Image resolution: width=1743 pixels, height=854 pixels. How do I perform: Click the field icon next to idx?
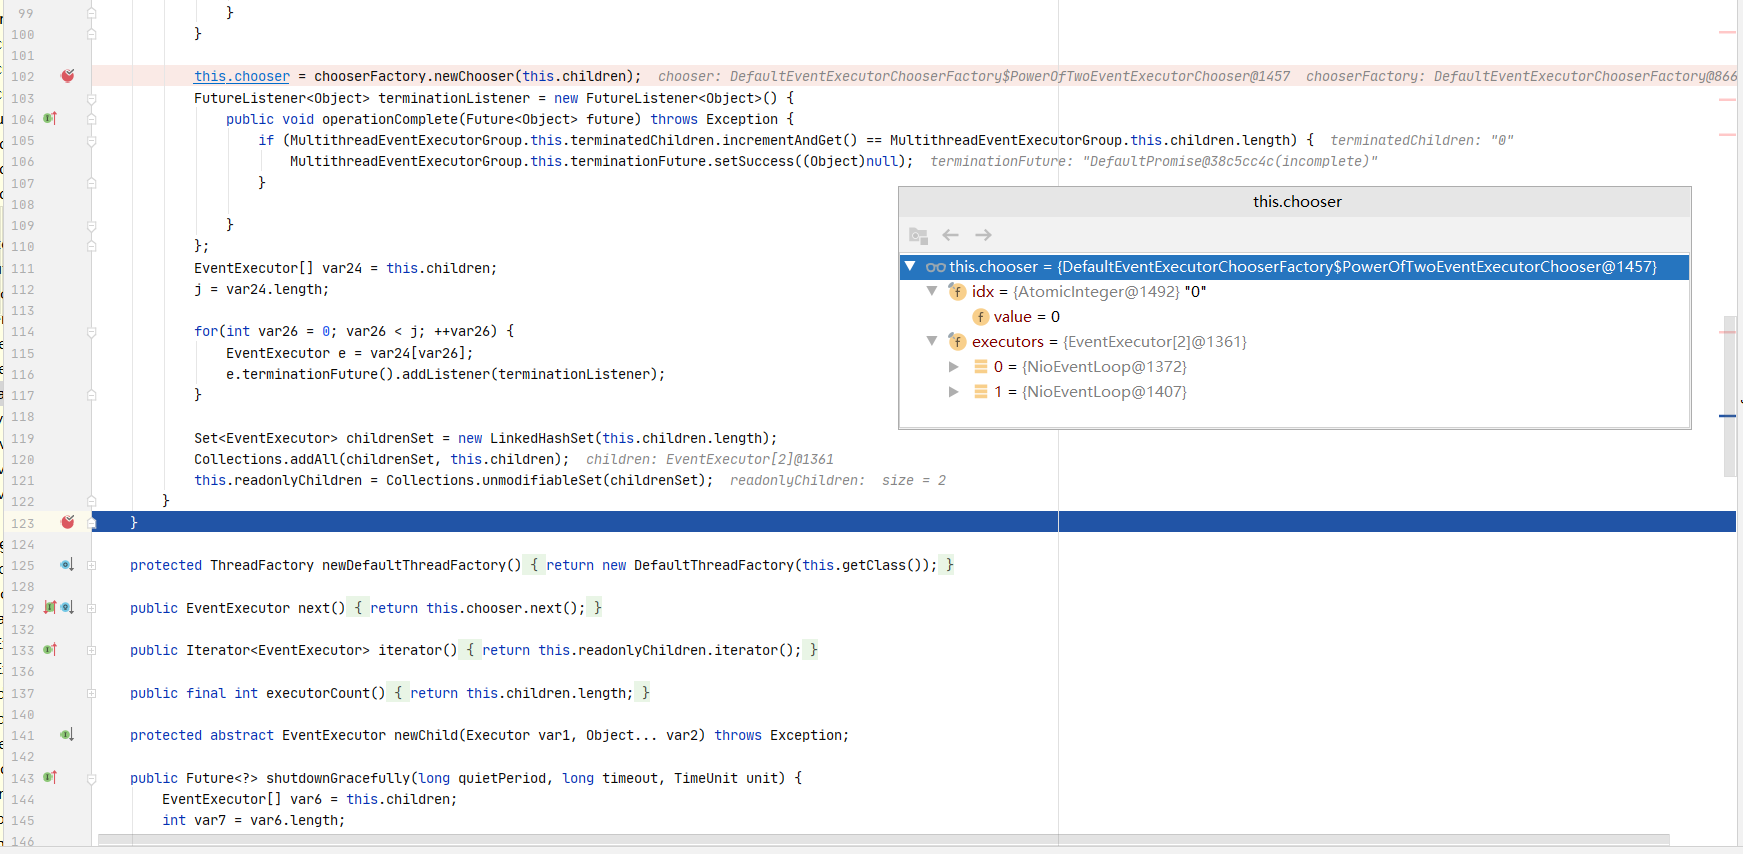coord(957,291)
